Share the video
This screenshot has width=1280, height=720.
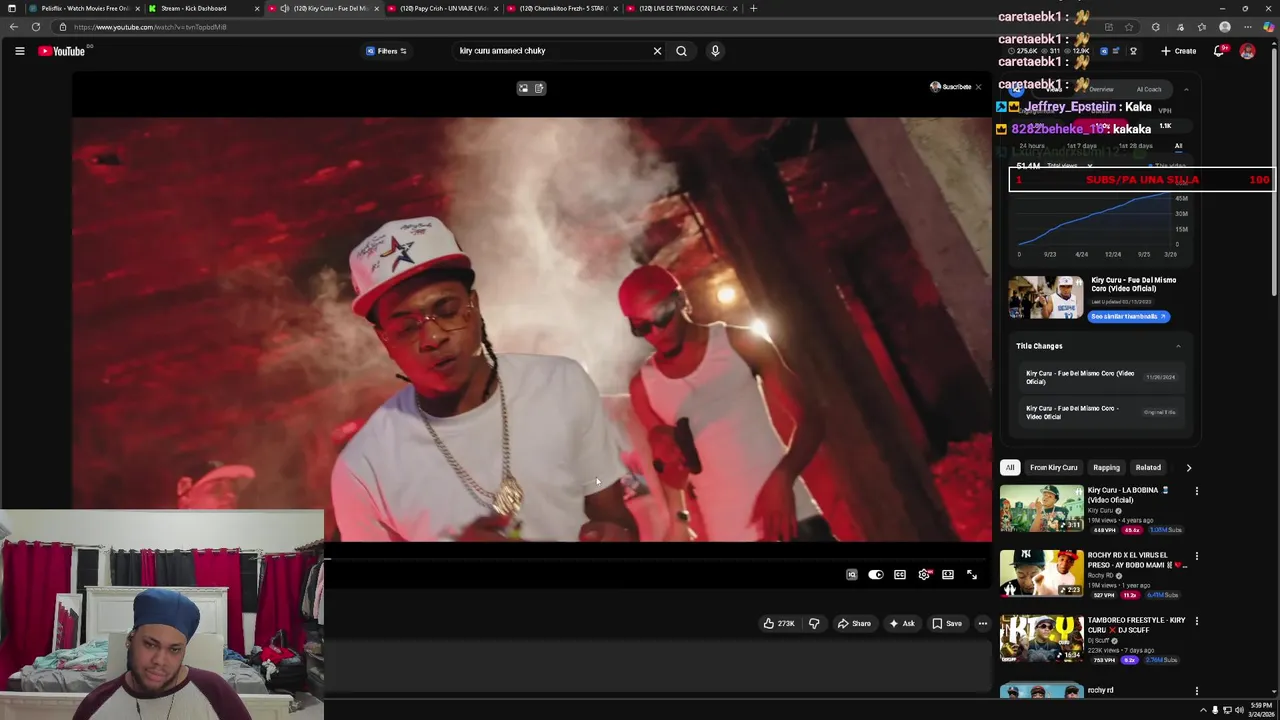[x=854, y=624]
